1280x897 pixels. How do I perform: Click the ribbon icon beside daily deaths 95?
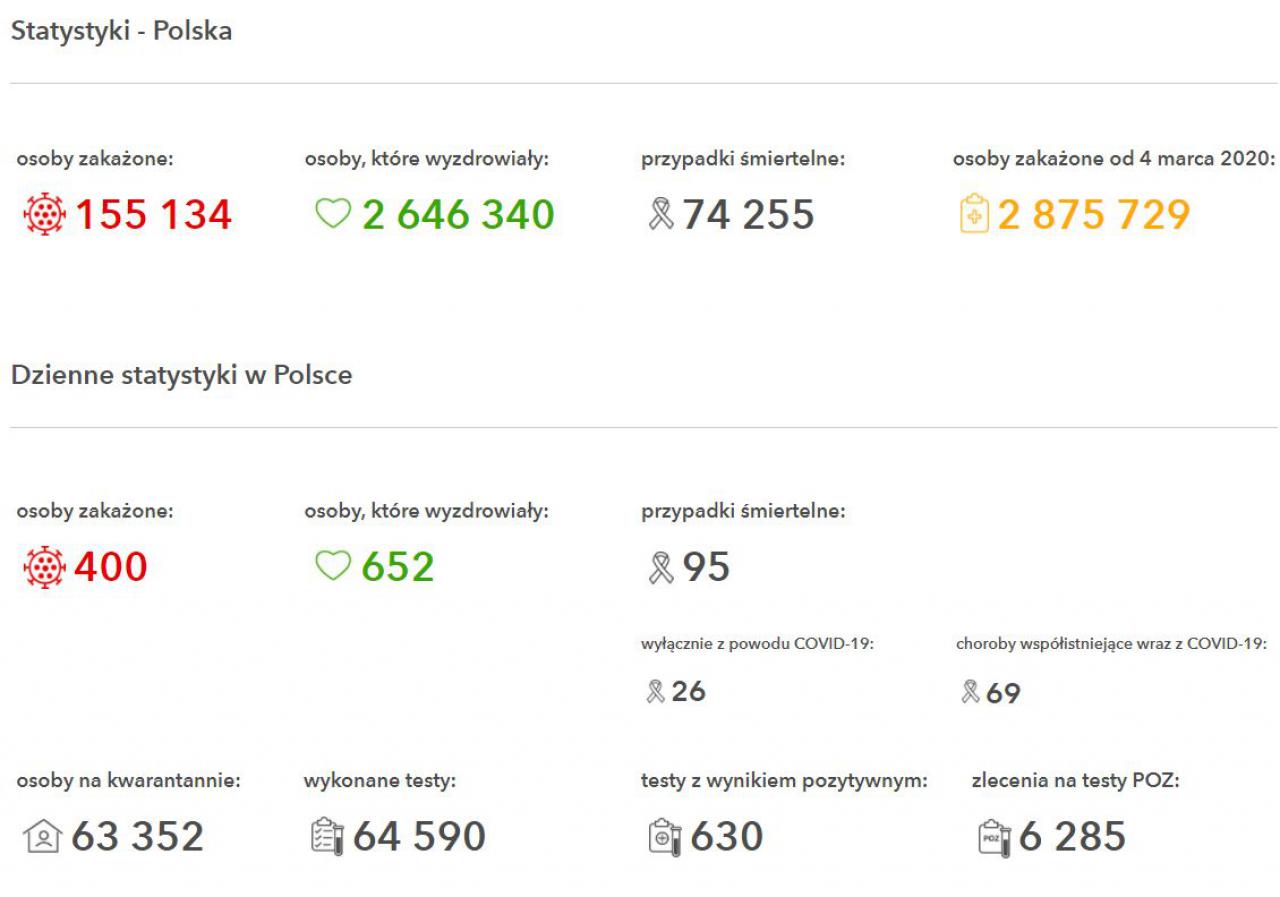(660, 567)
